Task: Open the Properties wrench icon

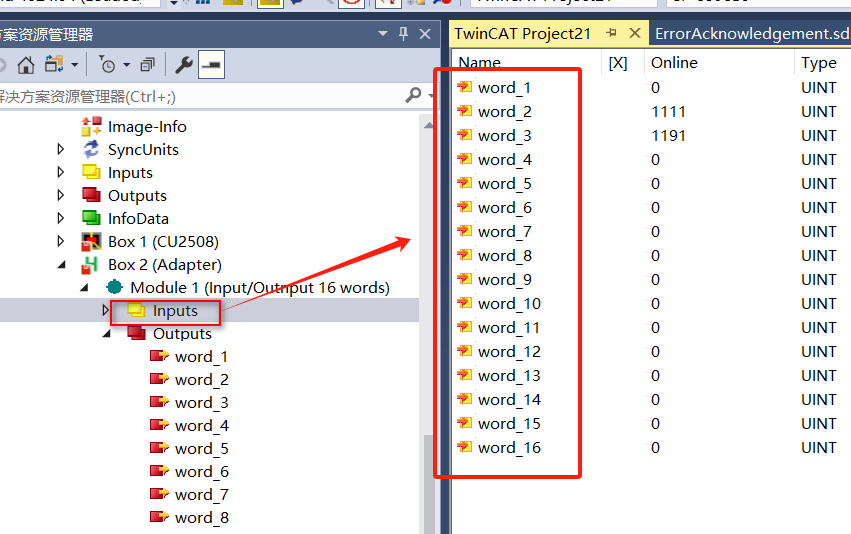Action: pos(184,66)
